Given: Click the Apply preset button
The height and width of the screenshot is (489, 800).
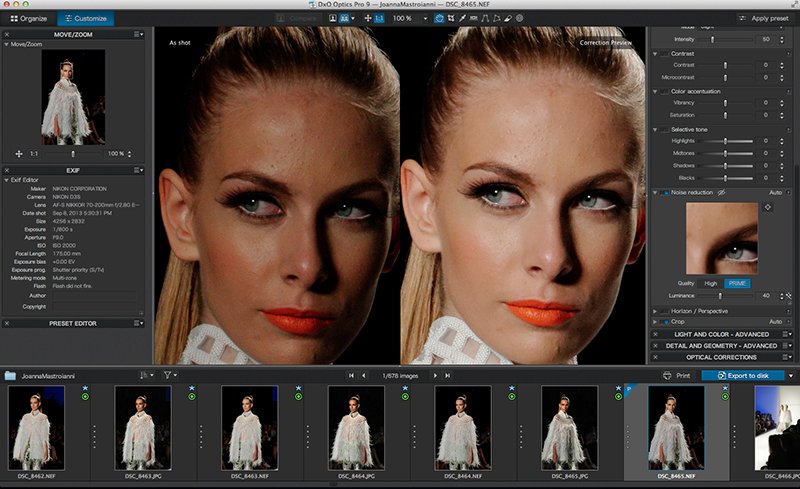Looking at the screenshot, I should (x=764, y=18).
